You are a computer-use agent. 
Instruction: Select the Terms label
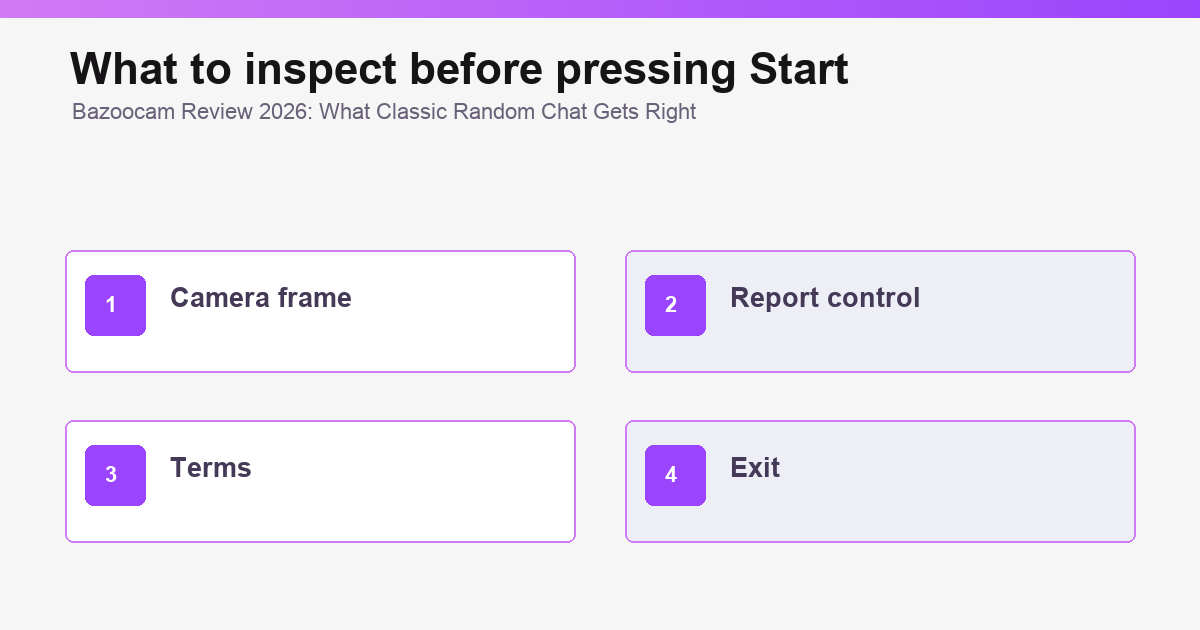tap(211, 468)
